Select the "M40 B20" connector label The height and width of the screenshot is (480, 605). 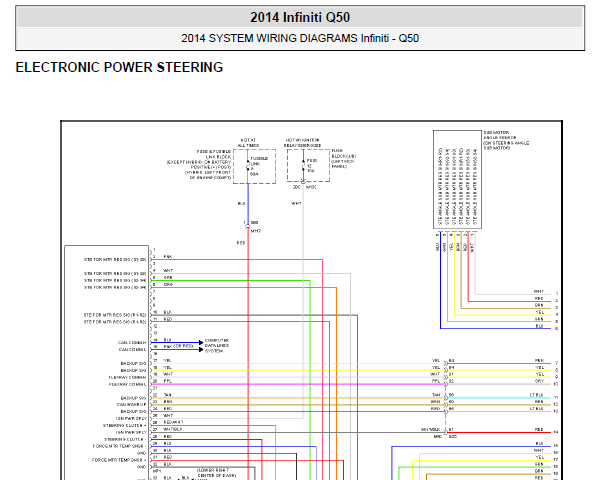tap(445, 436)
